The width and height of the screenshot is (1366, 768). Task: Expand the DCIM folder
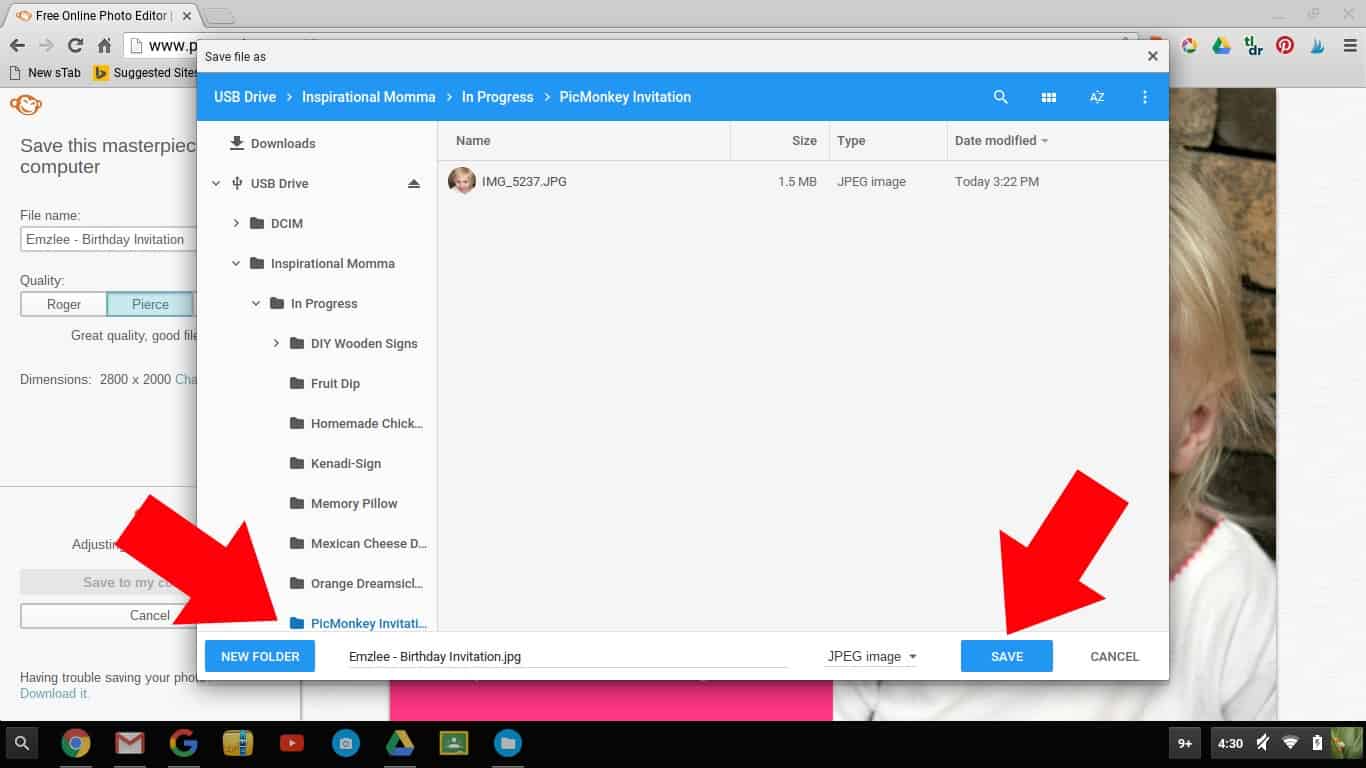coord(236,224)
